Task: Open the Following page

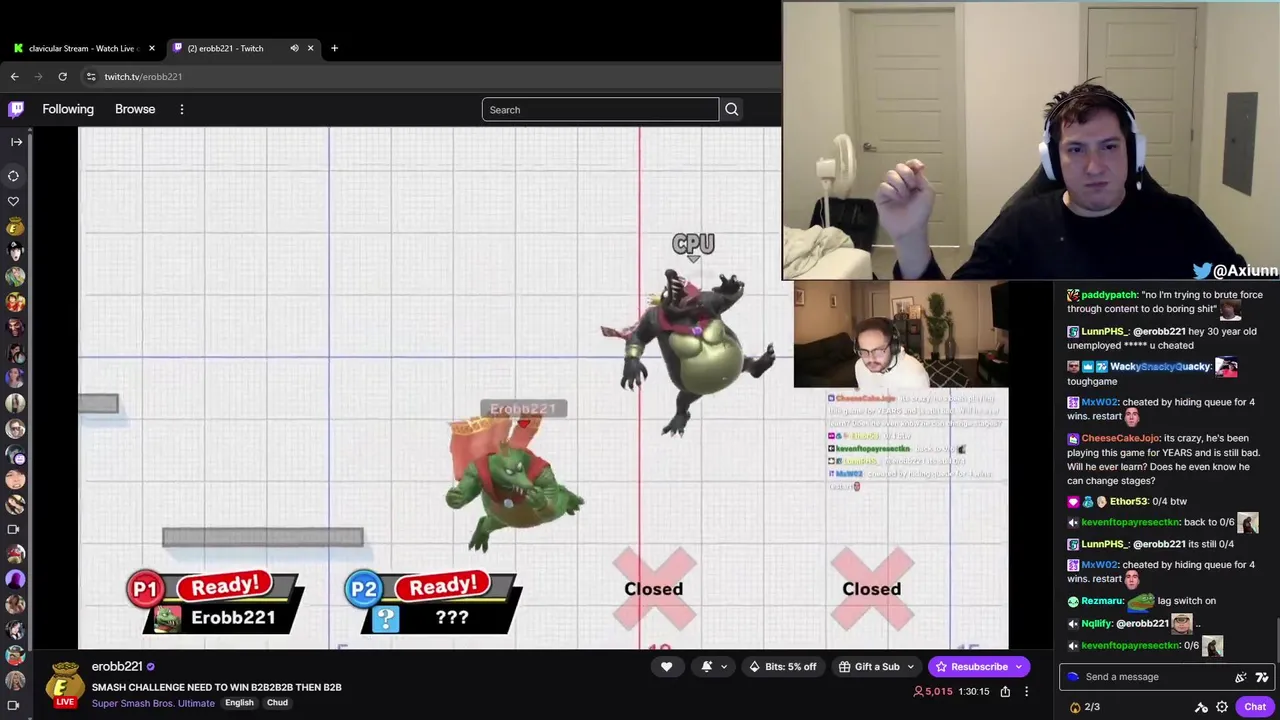Action: point(68,109)
